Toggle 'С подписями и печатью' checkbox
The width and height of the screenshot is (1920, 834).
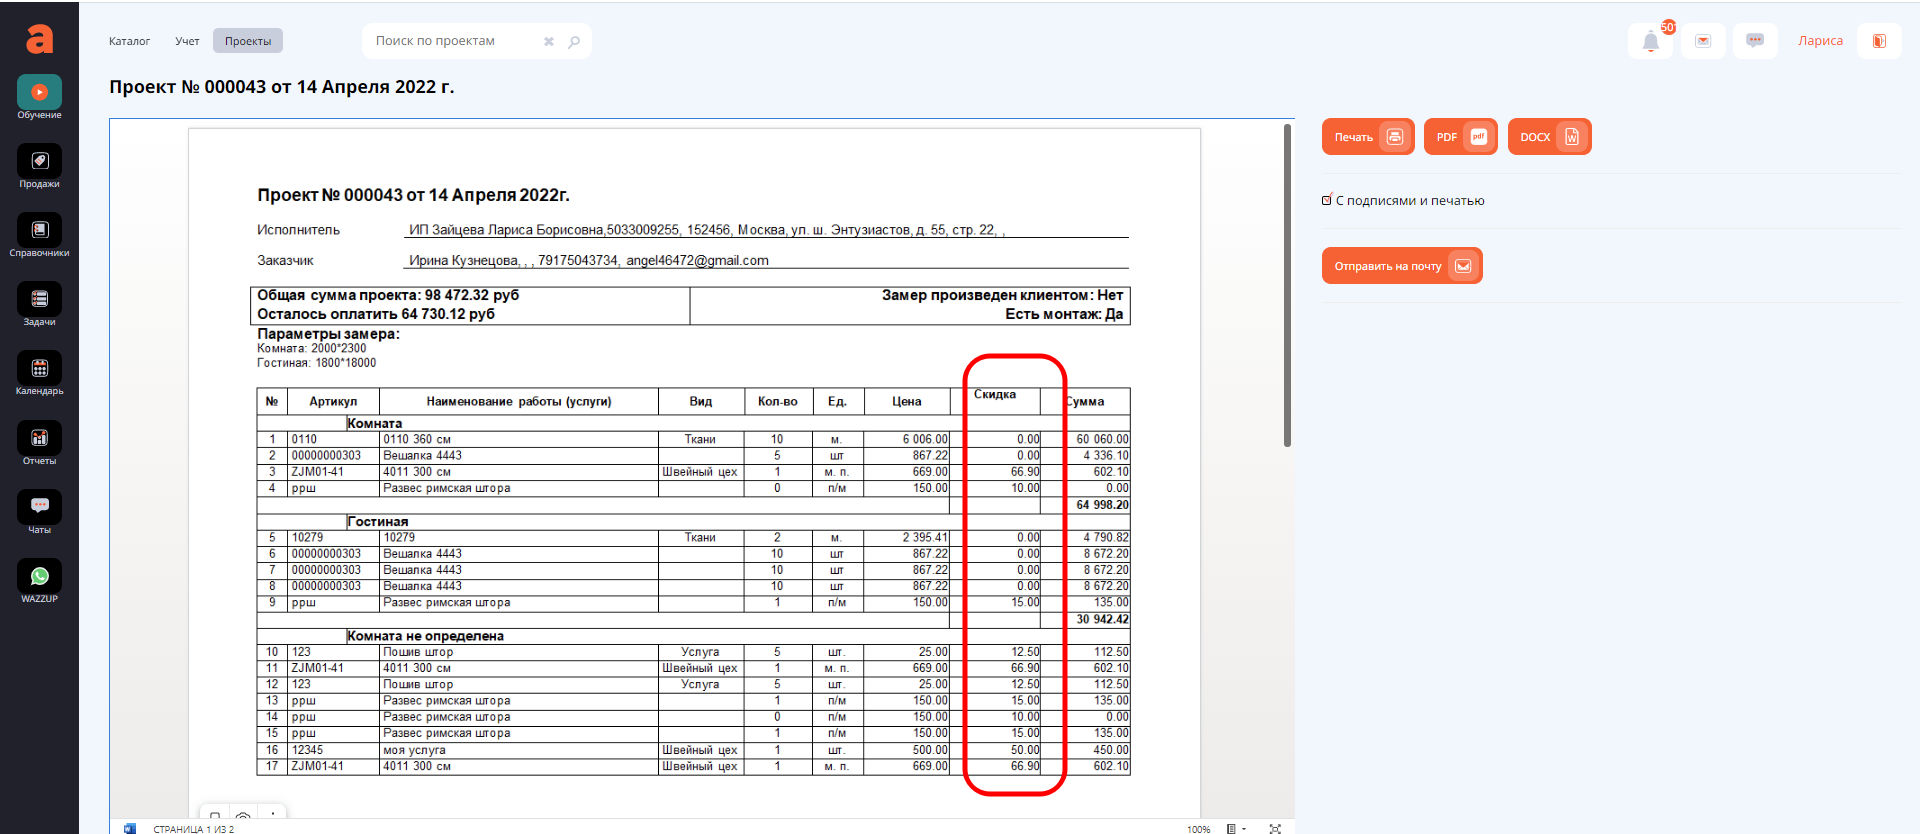click(x=1327, y=201)
